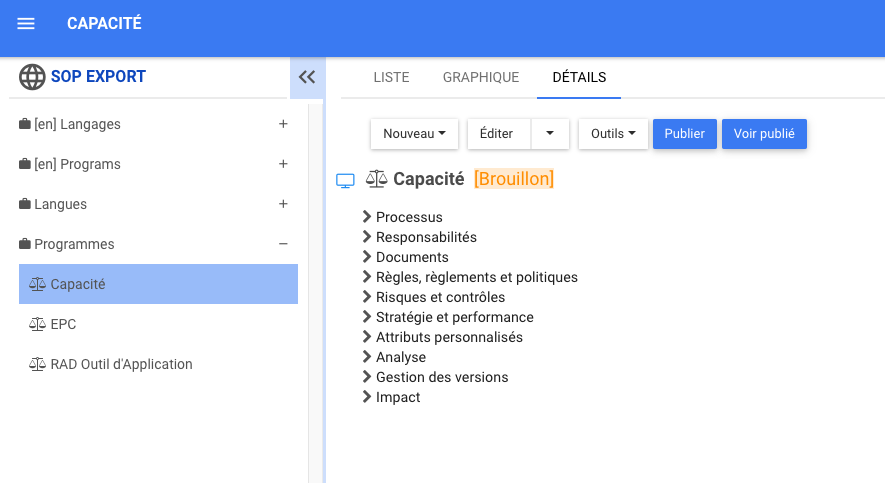Open the Nouveau dropdown menu
This screenshot has height=483, width=885.
tap(414, 134)
